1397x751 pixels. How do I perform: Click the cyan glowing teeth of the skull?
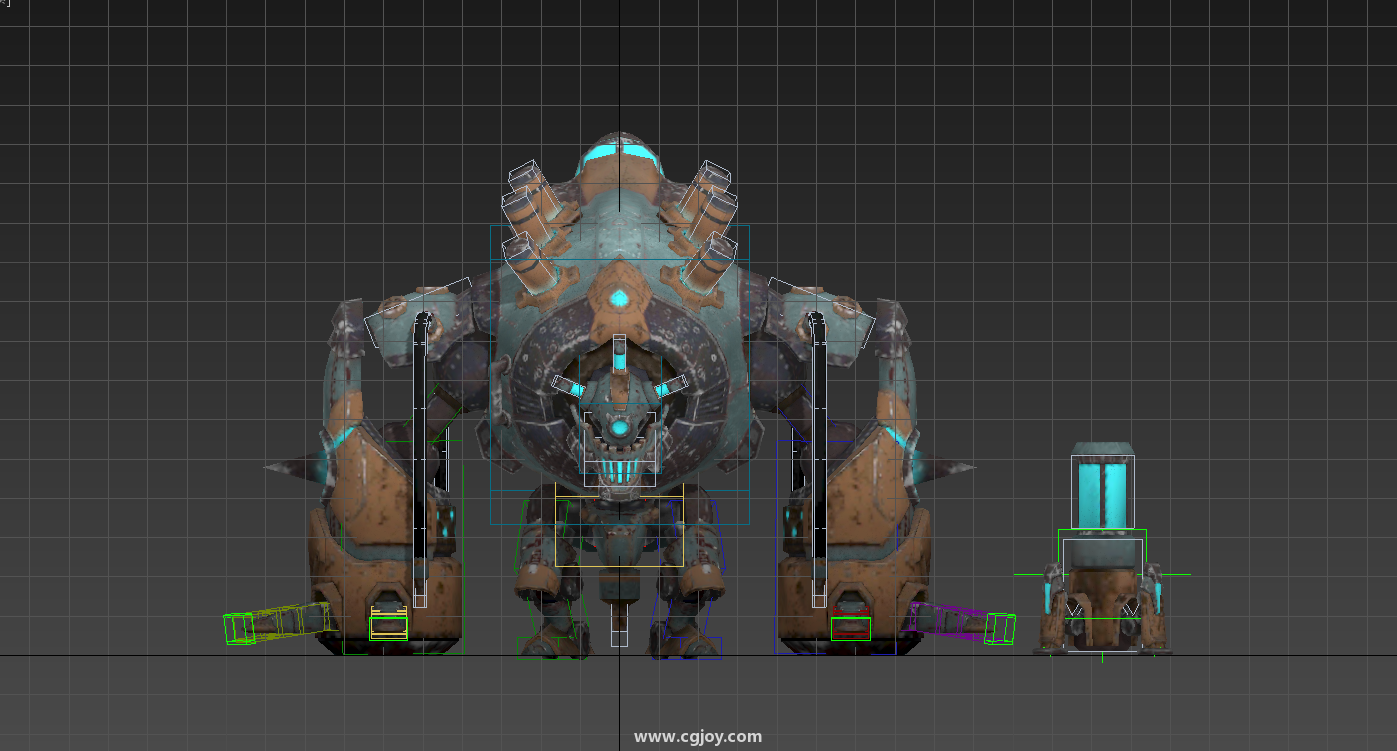pos(620,471)
